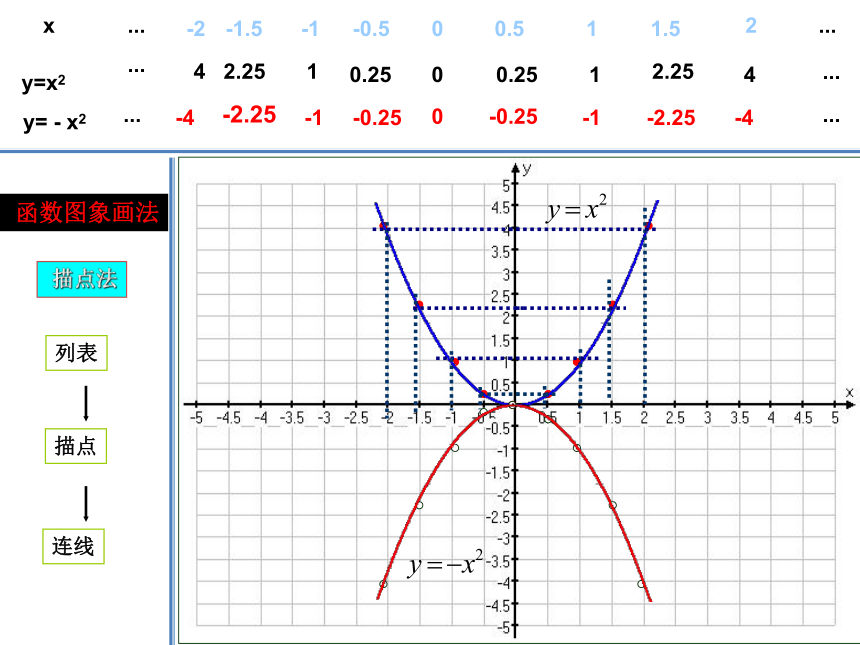Click the -3 tick label on the x axis
The width and height of the screenshot is (860, 645).
click(324, 418)
